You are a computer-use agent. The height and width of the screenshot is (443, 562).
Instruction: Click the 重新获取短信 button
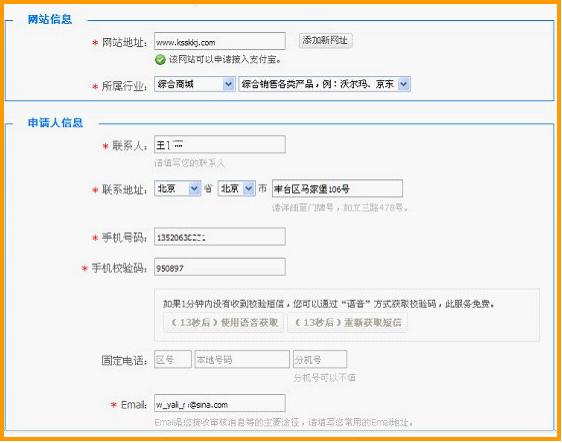(x=347, y=323)
